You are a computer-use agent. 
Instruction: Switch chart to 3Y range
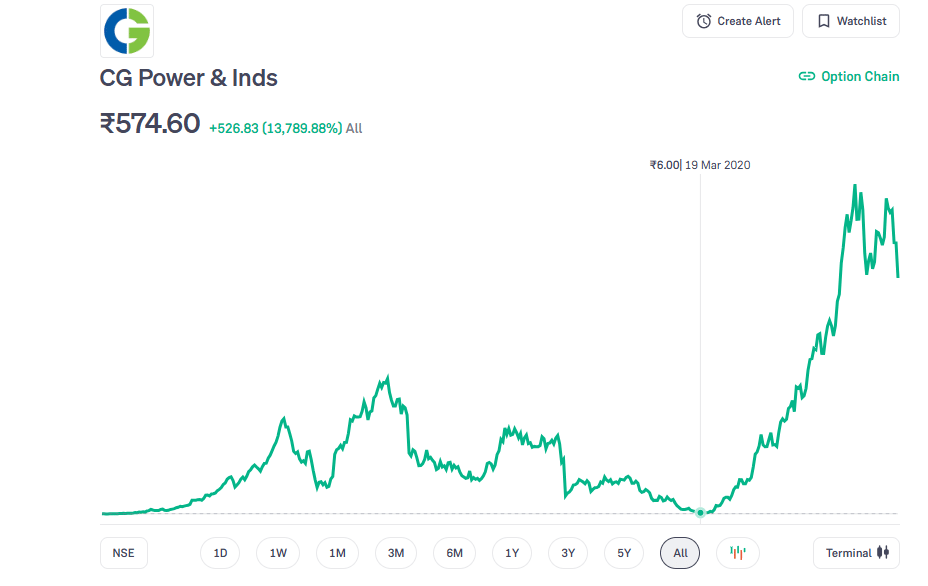[x=568, y=553]
